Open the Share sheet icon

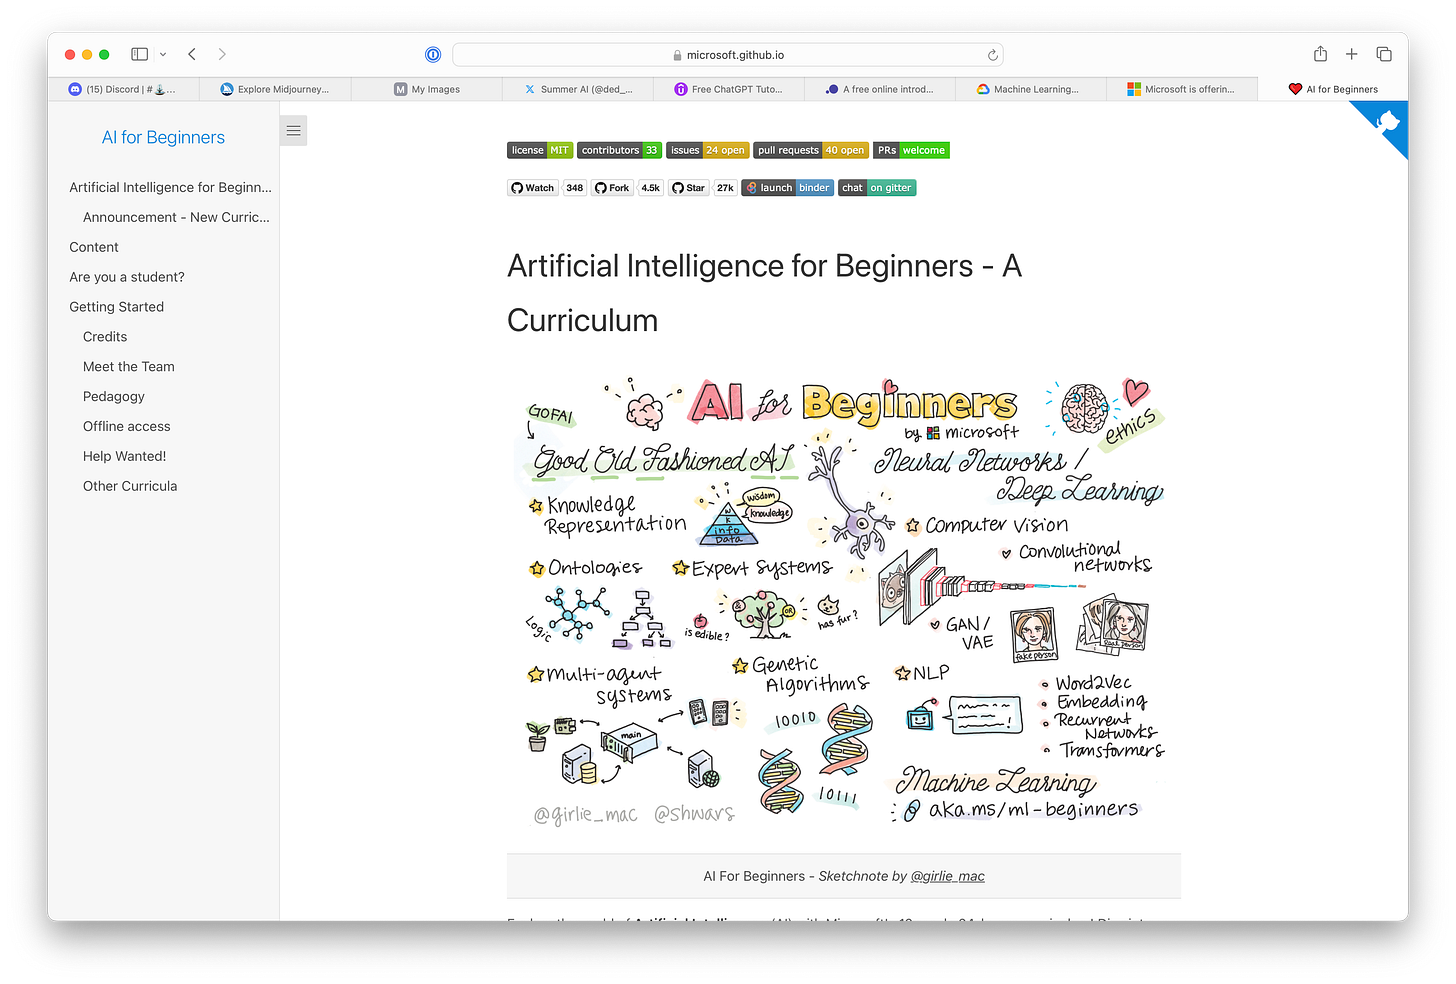[1320, 54]
